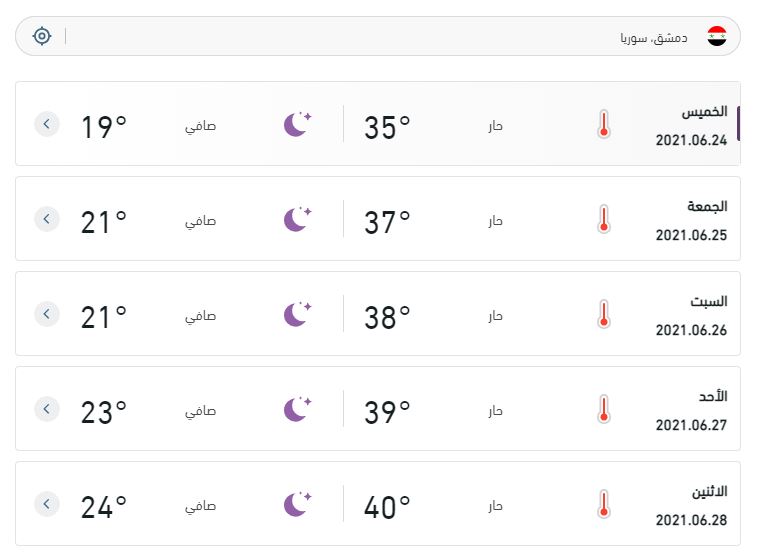
Task: Open the Sunday 2021.06.27 date text
Action: (691, 425)
